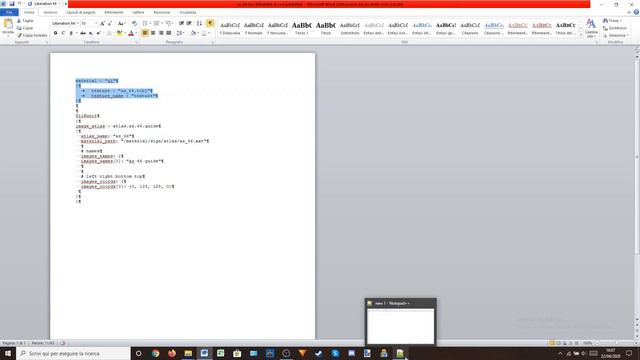Click the sort icon
The width and height of the screenshot is (640, 360).
click(x=199, y=24)
